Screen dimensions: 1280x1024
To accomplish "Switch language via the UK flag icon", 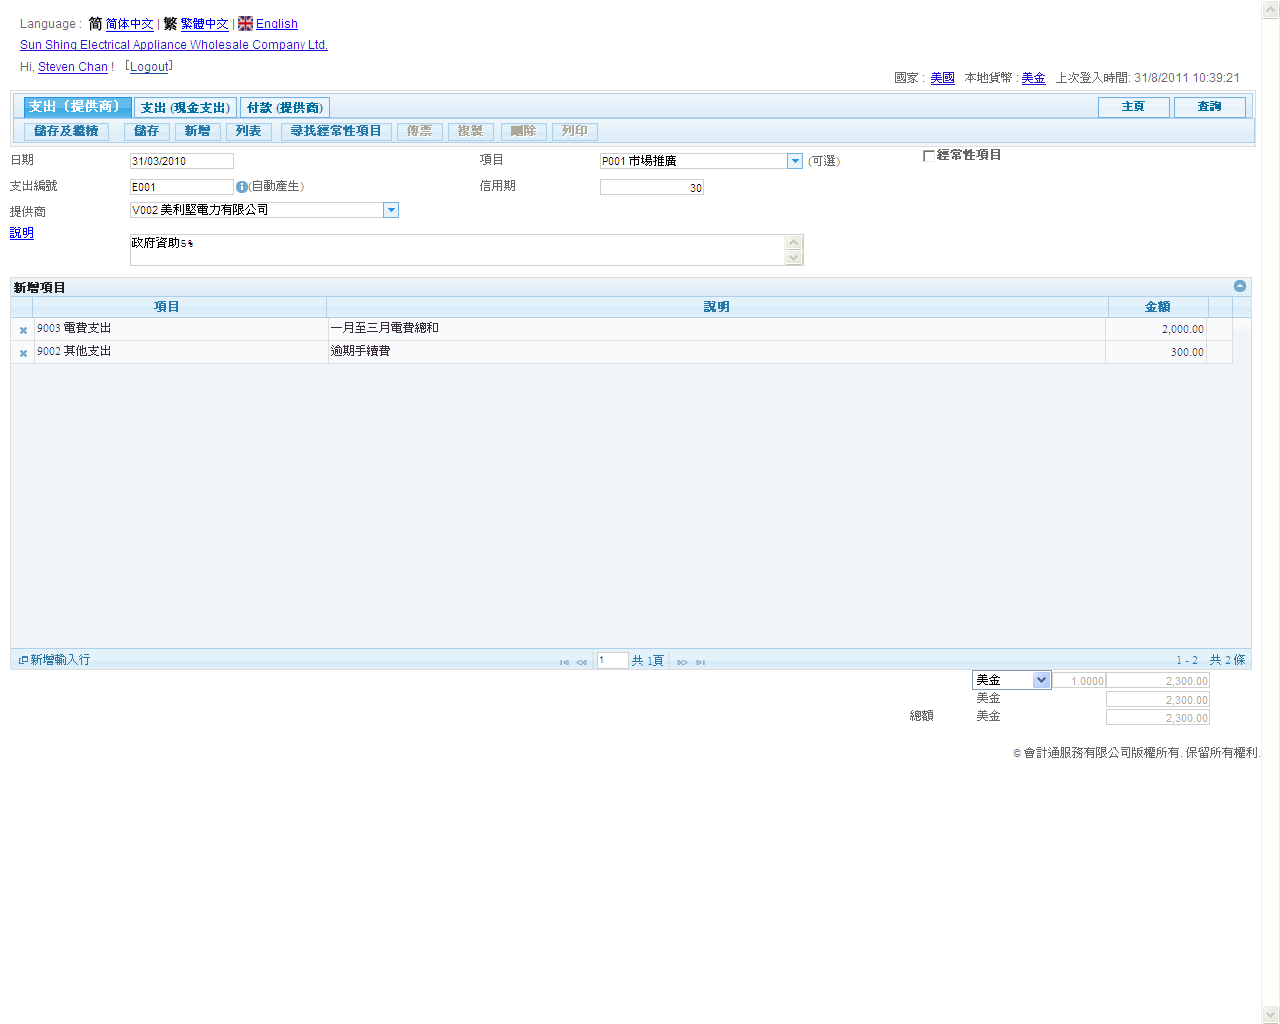I will [x=245, y=24].
